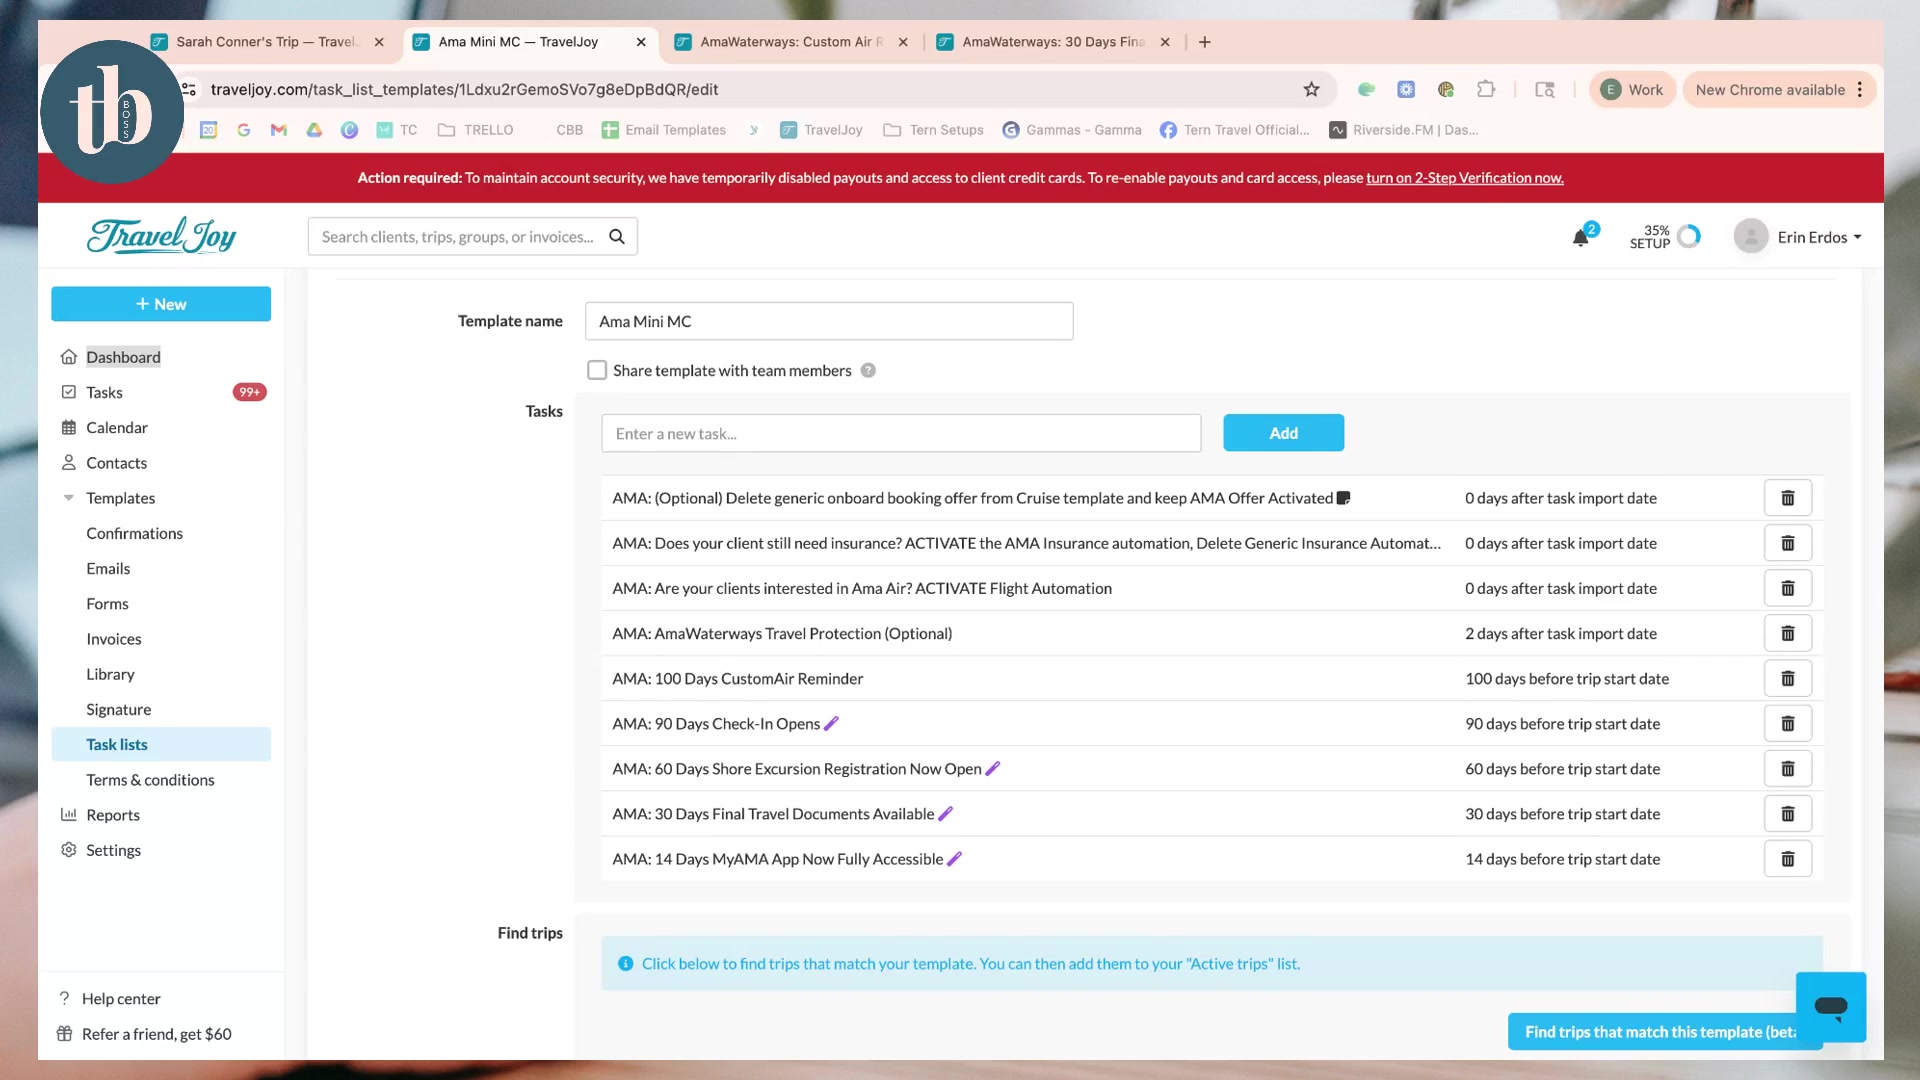
Task: Open the Chrome extensions puzzle icon
Action: coord(1486,89)
